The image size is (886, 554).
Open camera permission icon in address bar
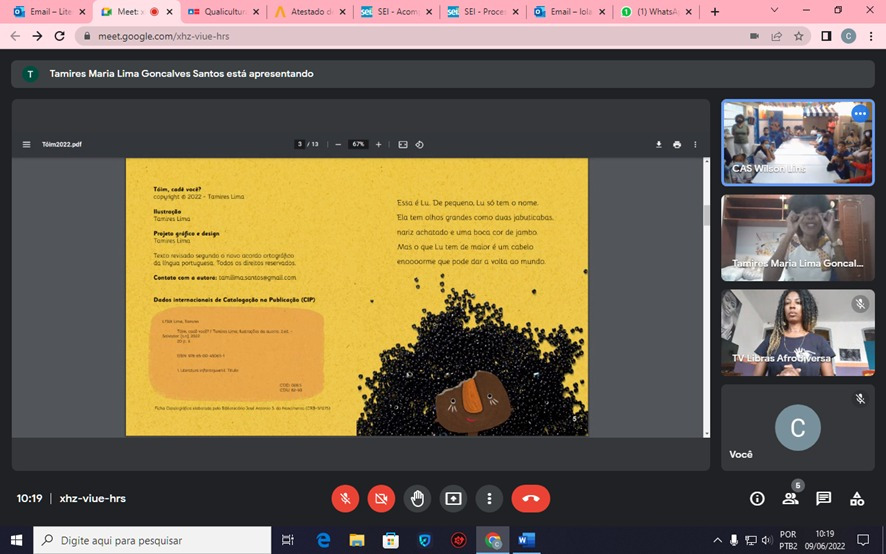point(754,36)
